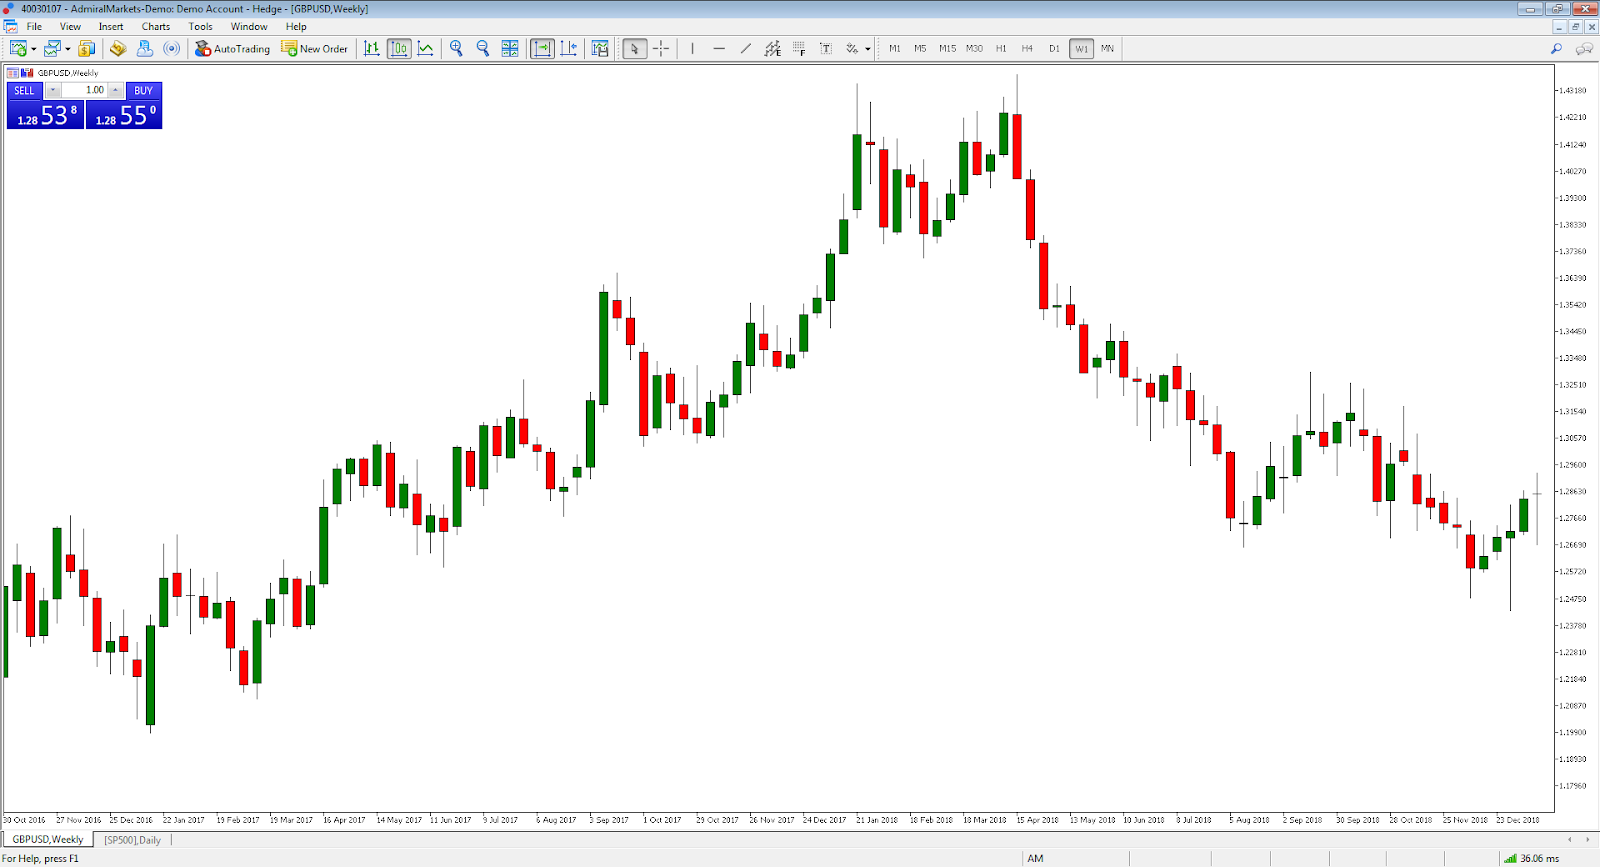Viewport: 1600px width, 867px height.
Task: Click the BUY button on trade panel
Action: click(143, 90)
